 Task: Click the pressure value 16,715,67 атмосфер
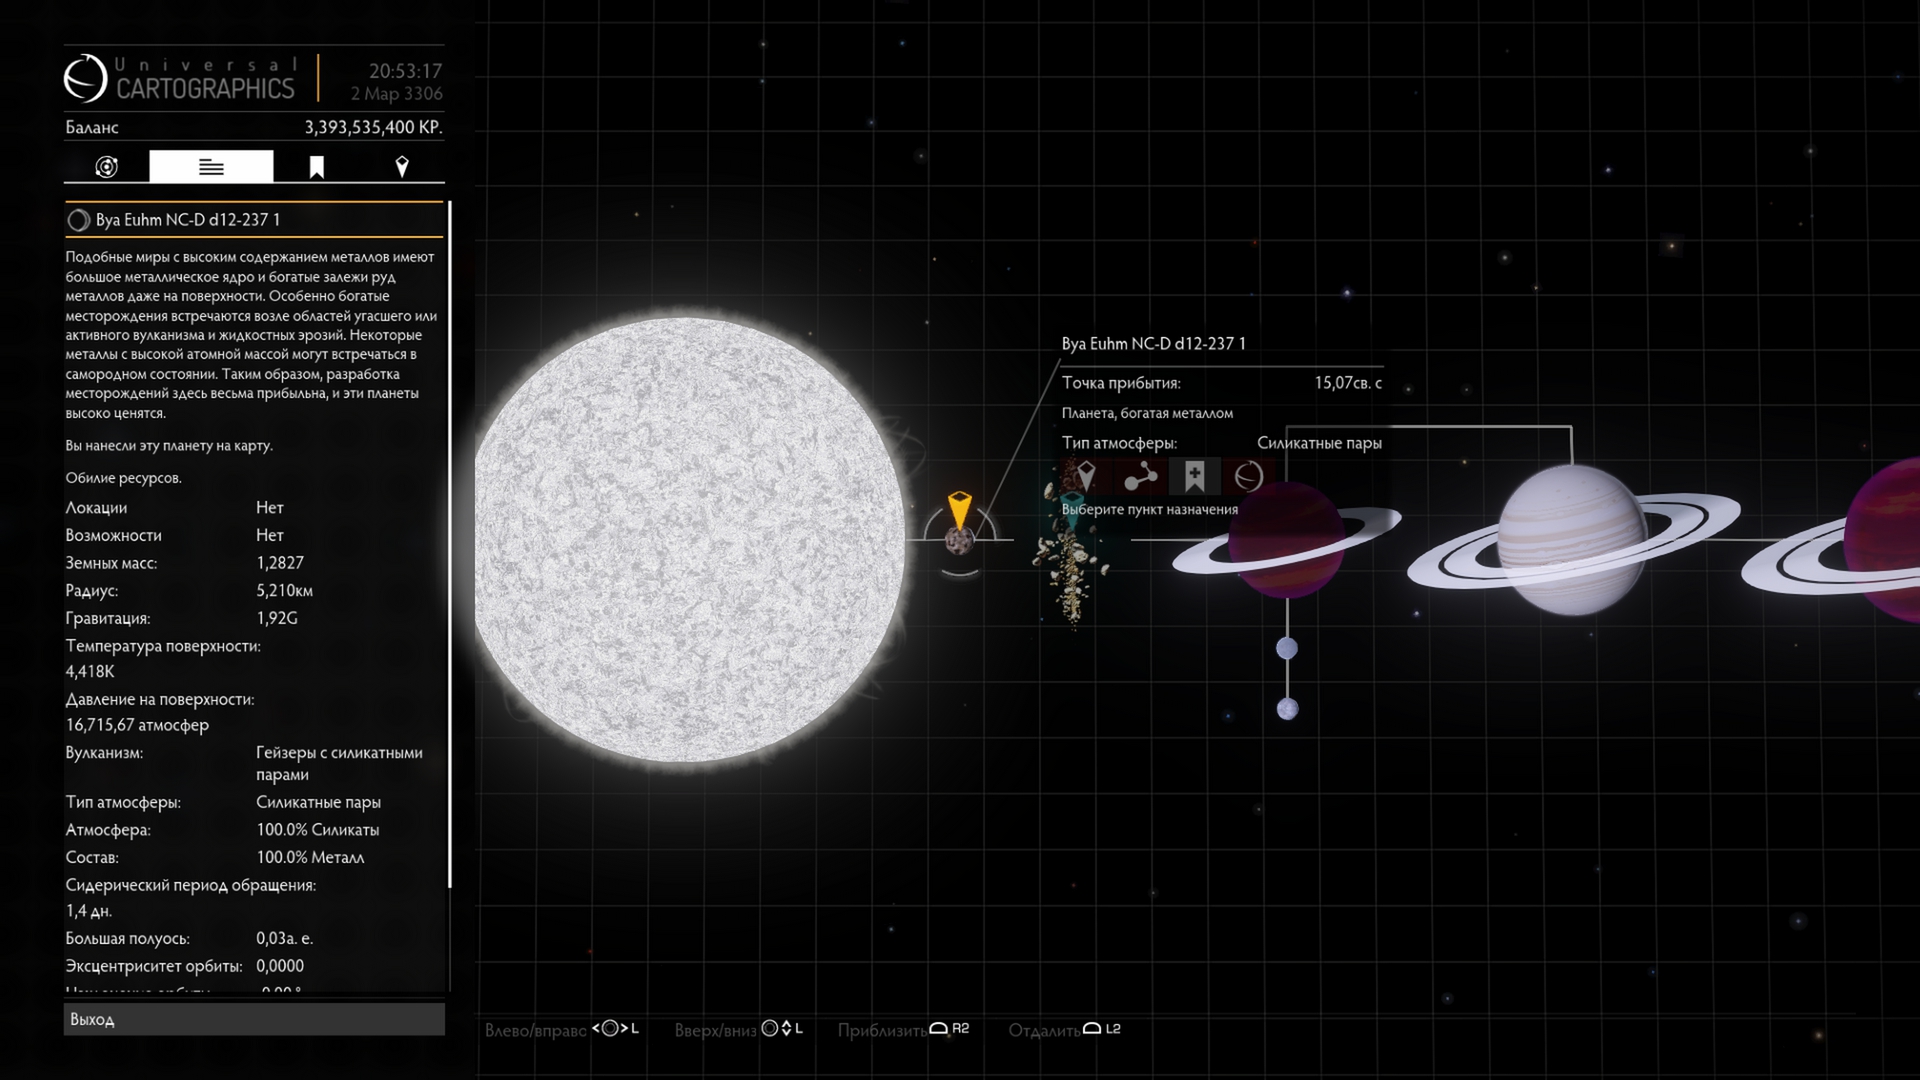point(137,725)
